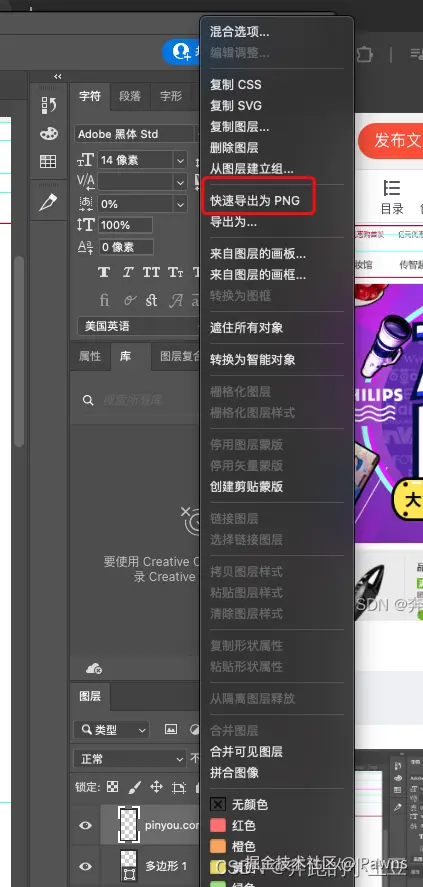
Task: Click the tsume character spacing icon
Action: pyautogui.click(x=85, y=204)
